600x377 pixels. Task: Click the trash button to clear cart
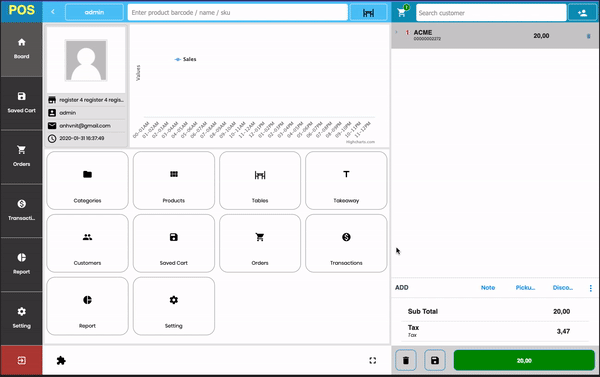[x=406, y=360]
